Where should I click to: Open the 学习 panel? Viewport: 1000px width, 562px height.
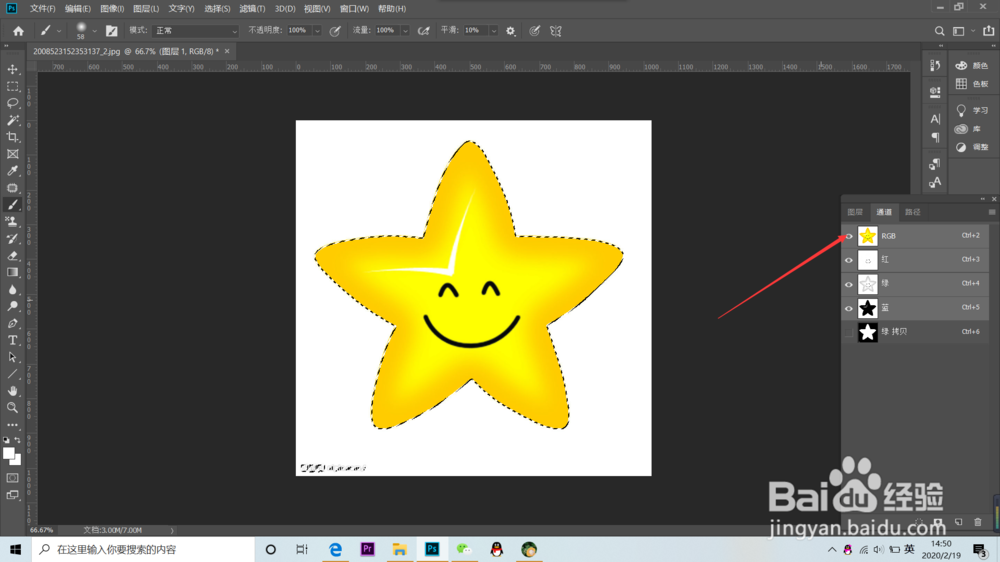972,110
